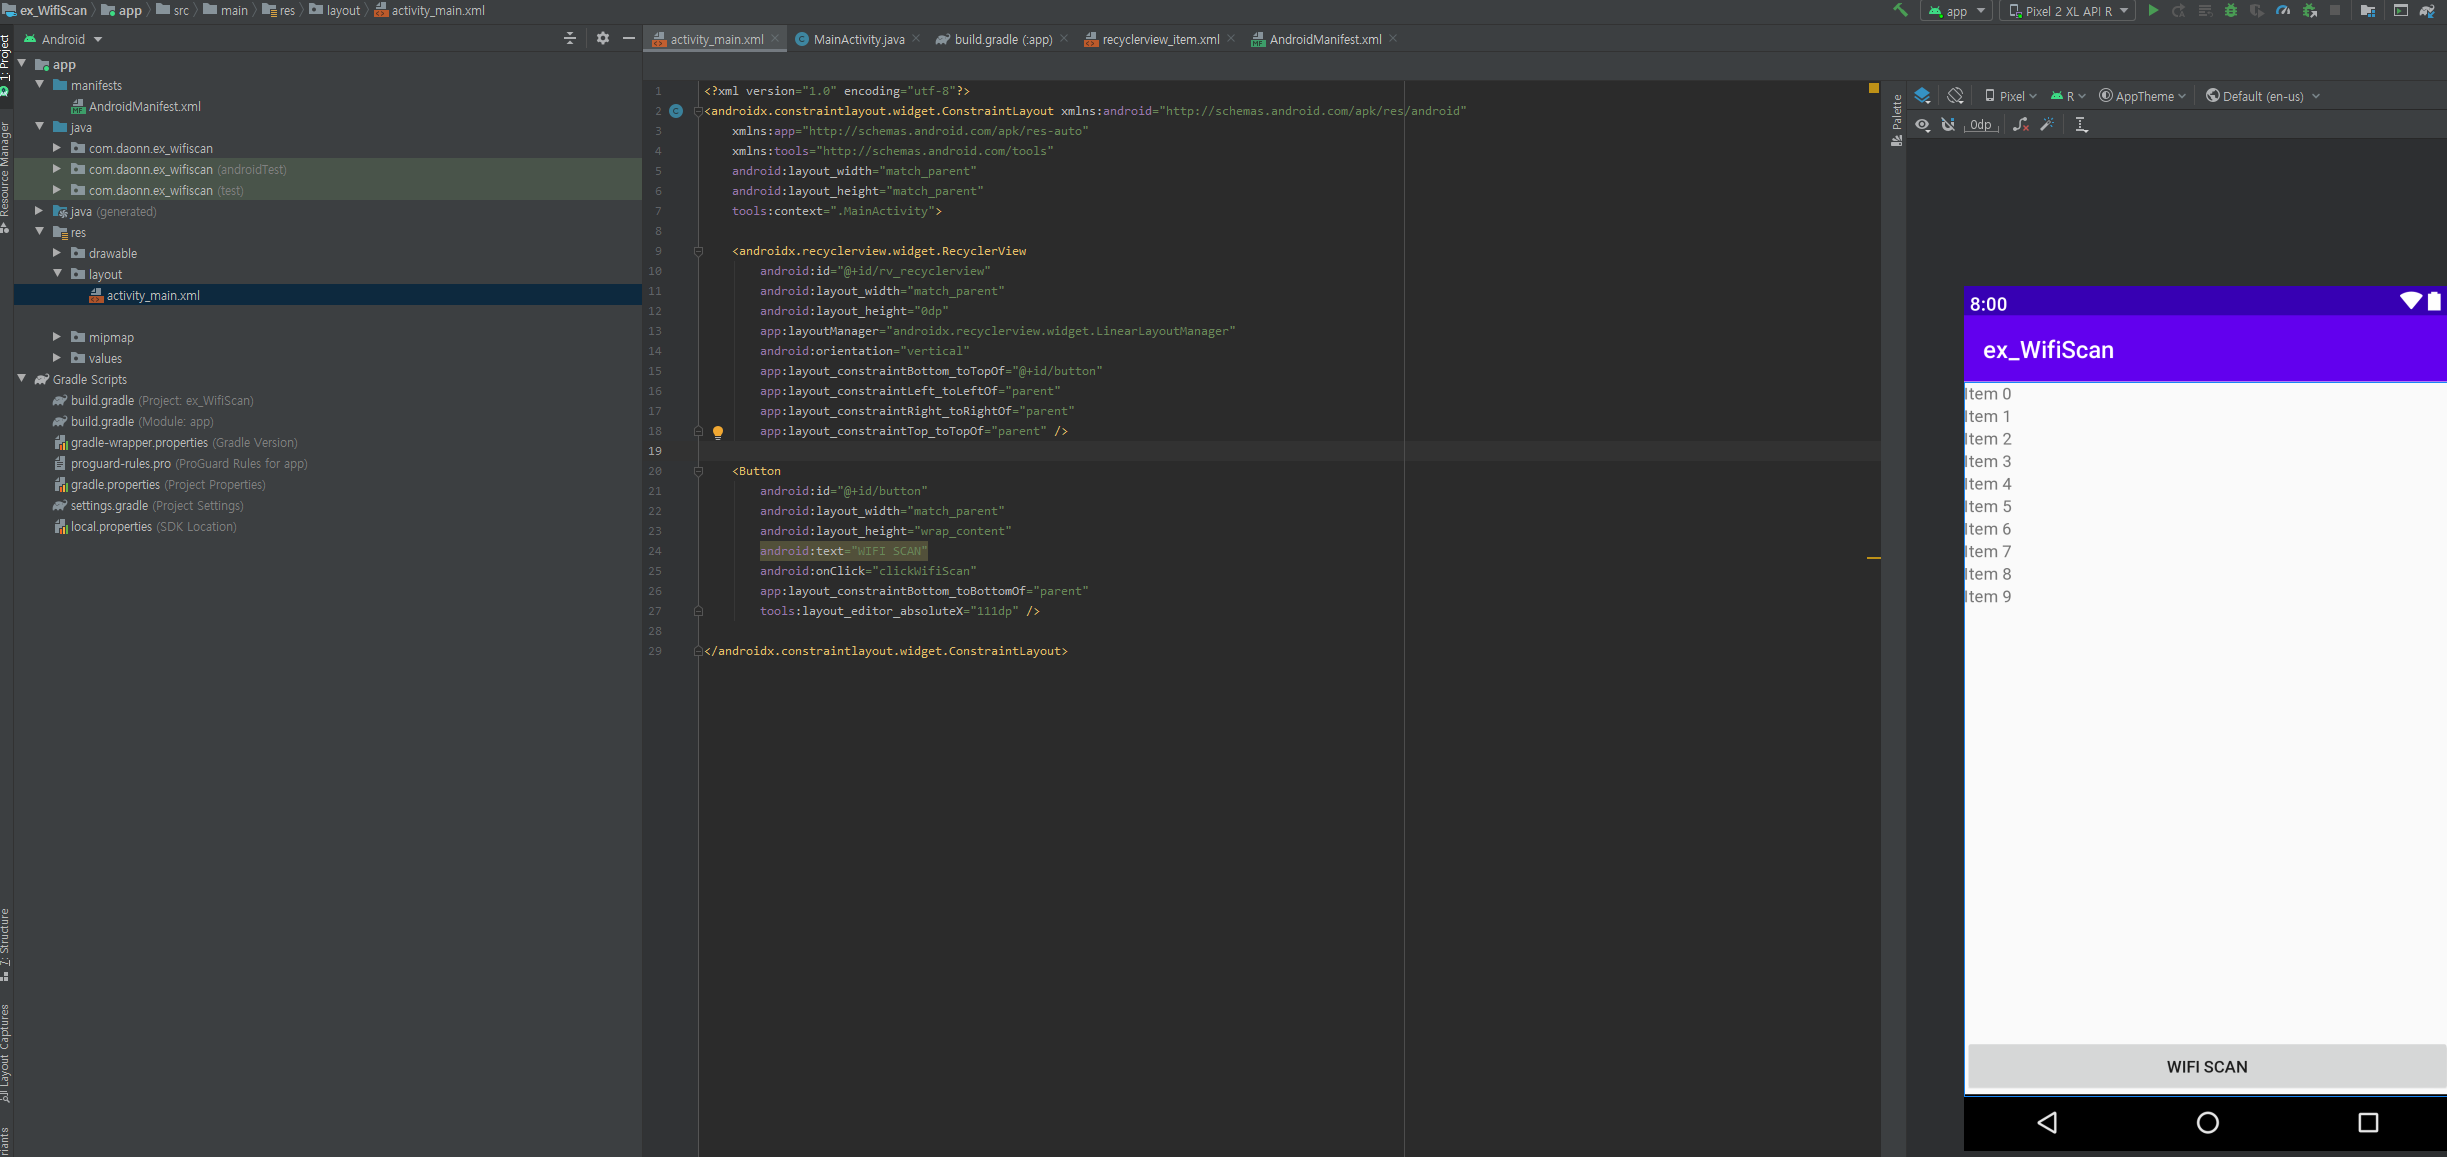Click the Infer Constraints magic wand
Screen dimensions: 2447x1157
2047,125
